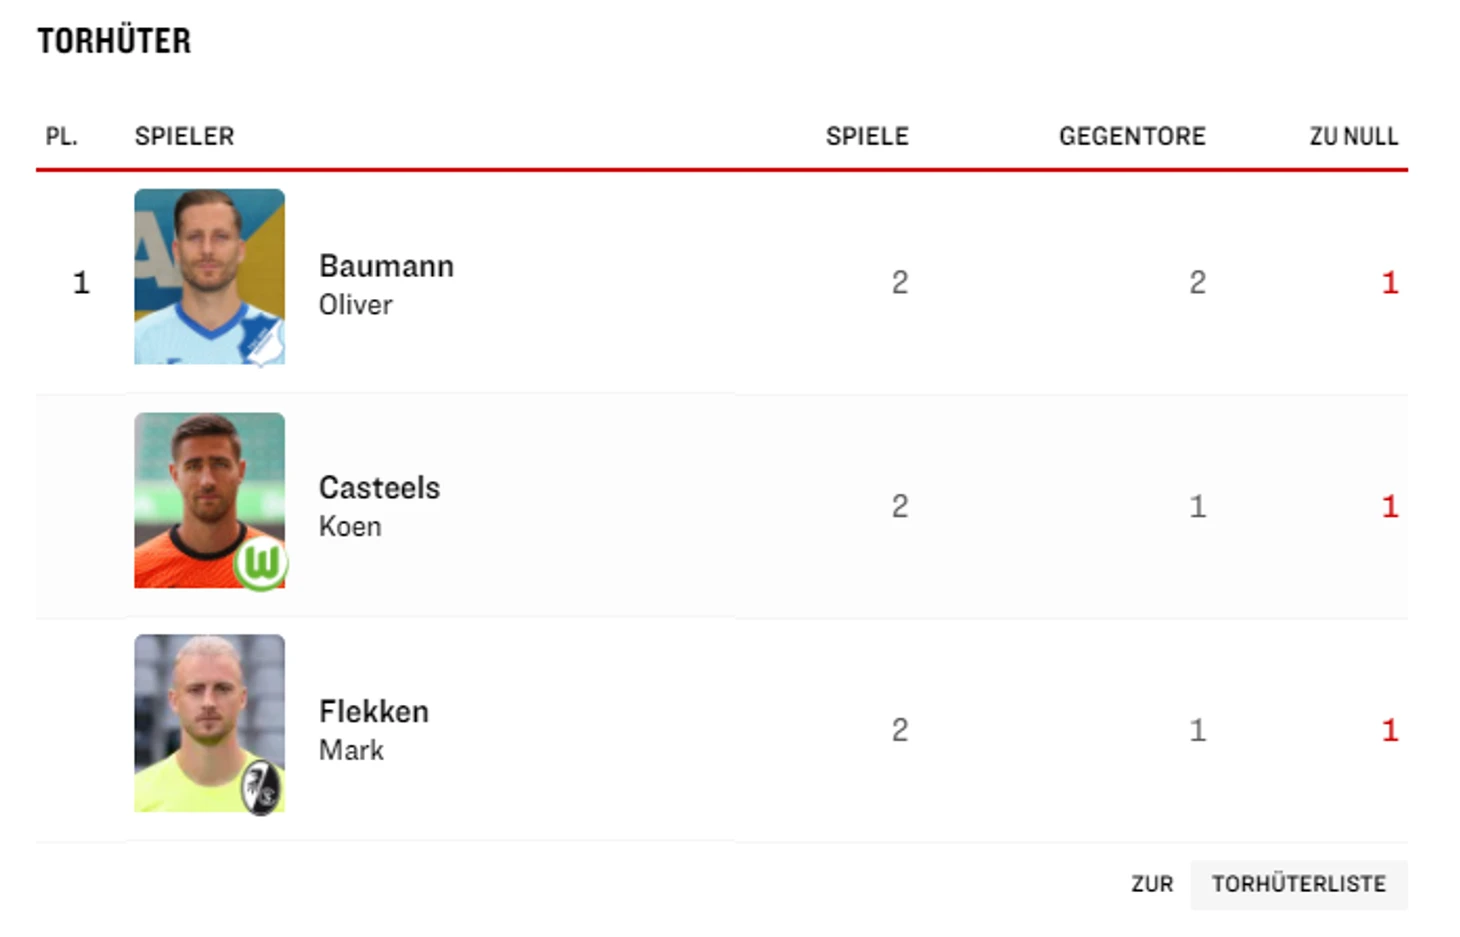This screenshot has width=1460, height=937.
Task: Sort by the Gegentore column header
Action: [1132, 136]
